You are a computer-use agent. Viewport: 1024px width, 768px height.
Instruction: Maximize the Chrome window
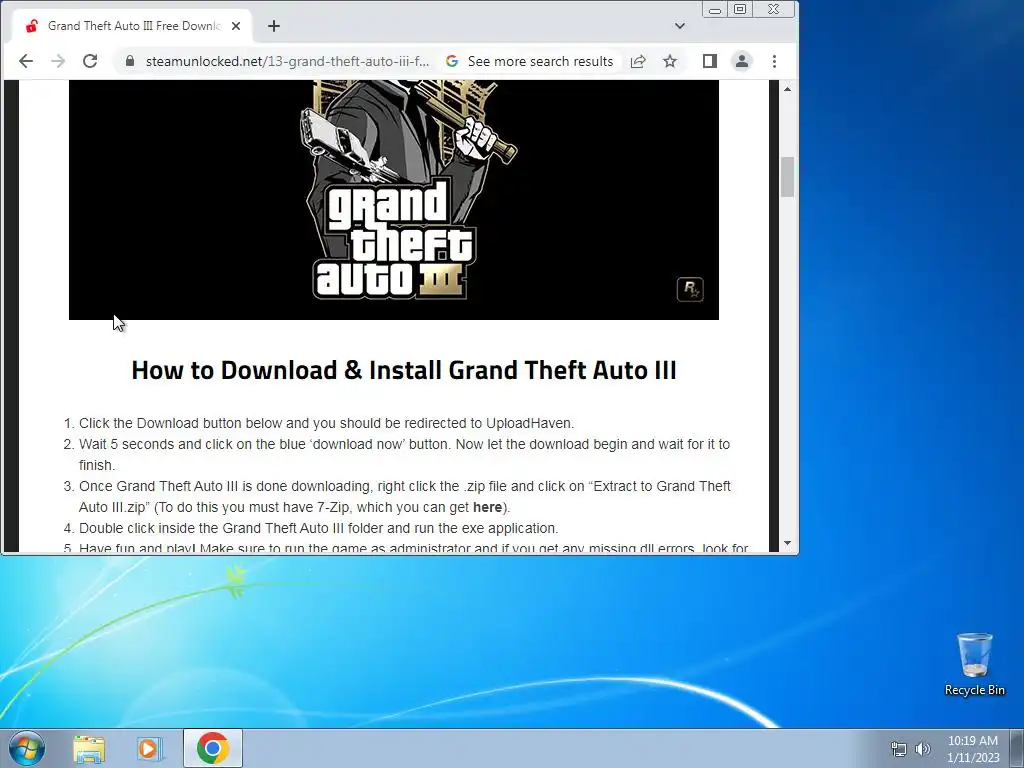(740, 9)
